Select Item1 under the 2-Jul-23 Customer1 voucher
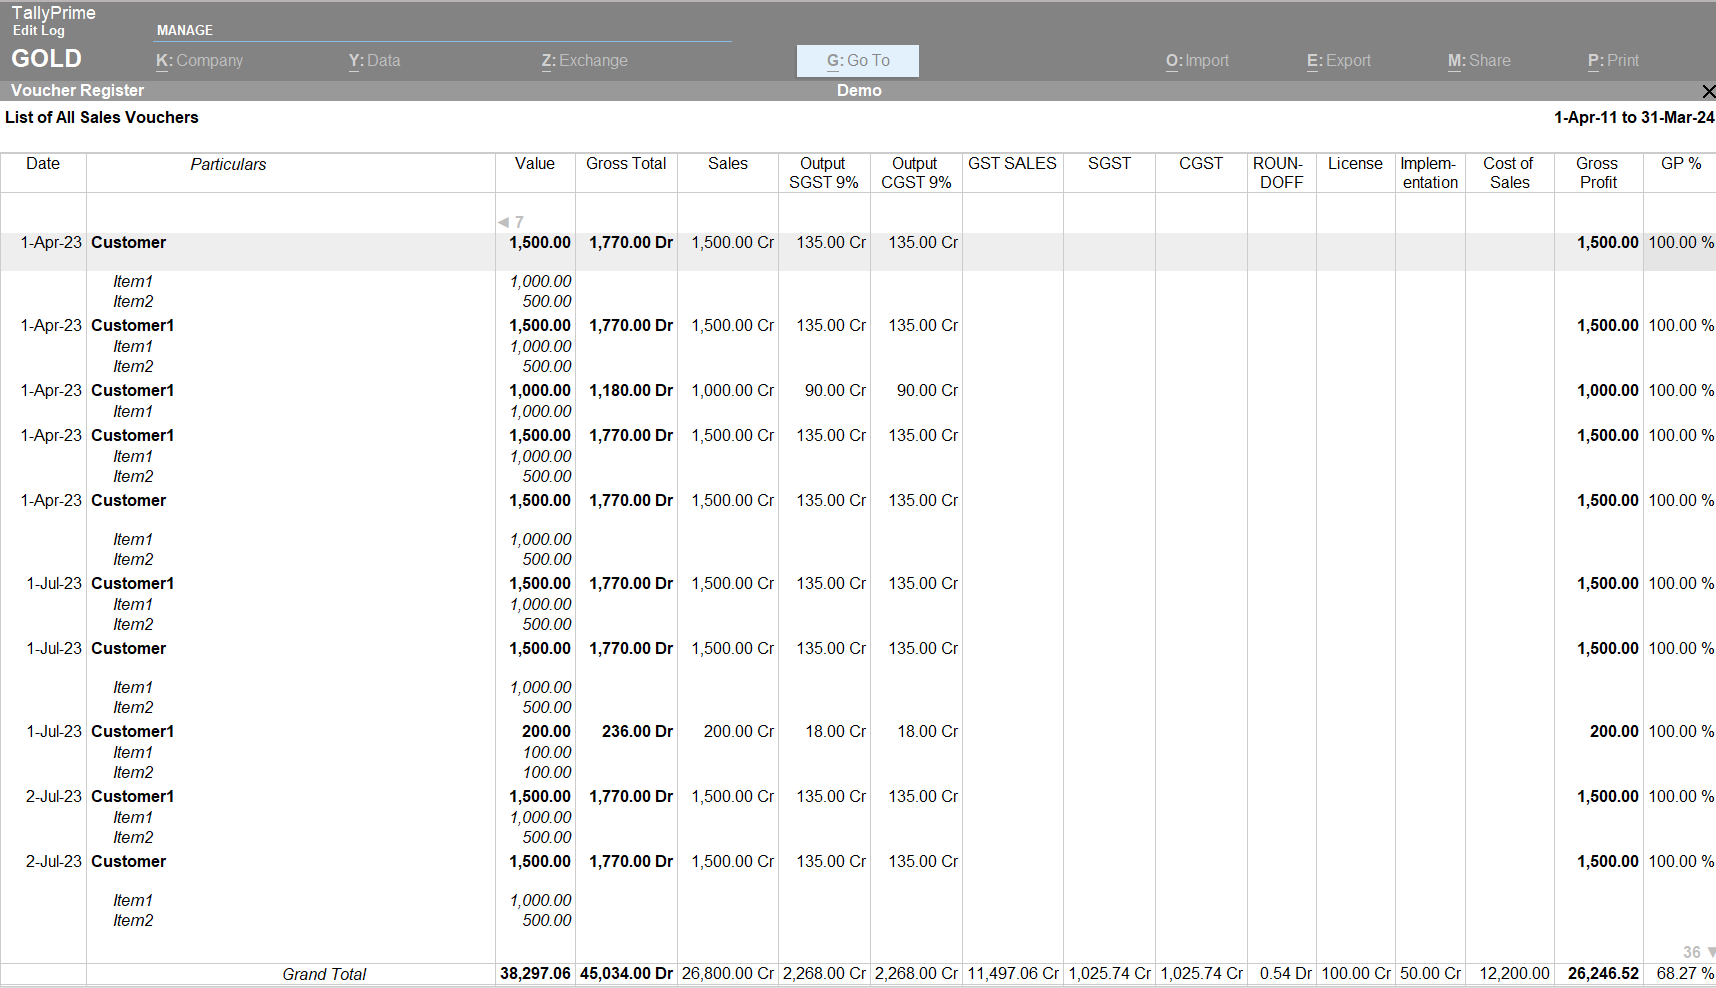This screenshot has height=988, width=1716. pyautogui.click(x=133, y=817)
